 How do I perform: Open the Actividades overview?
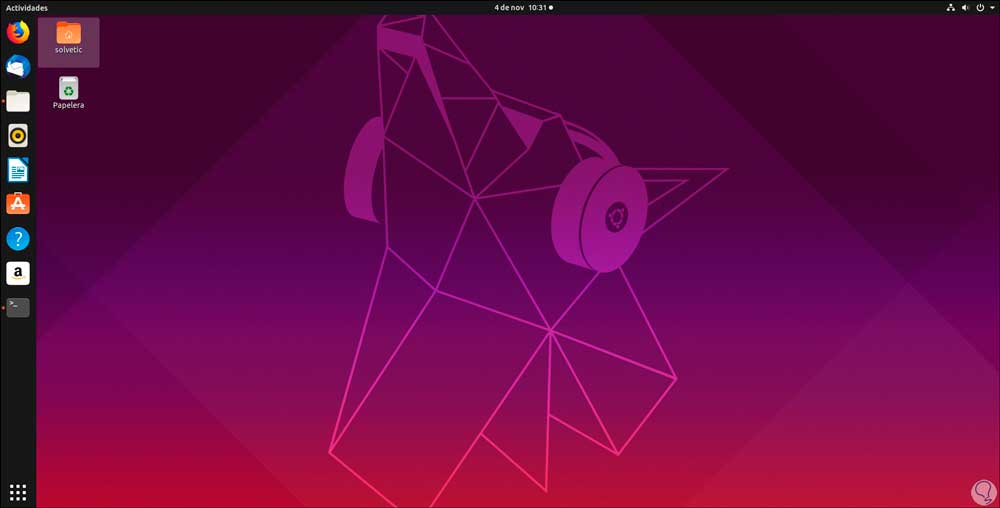27,8
